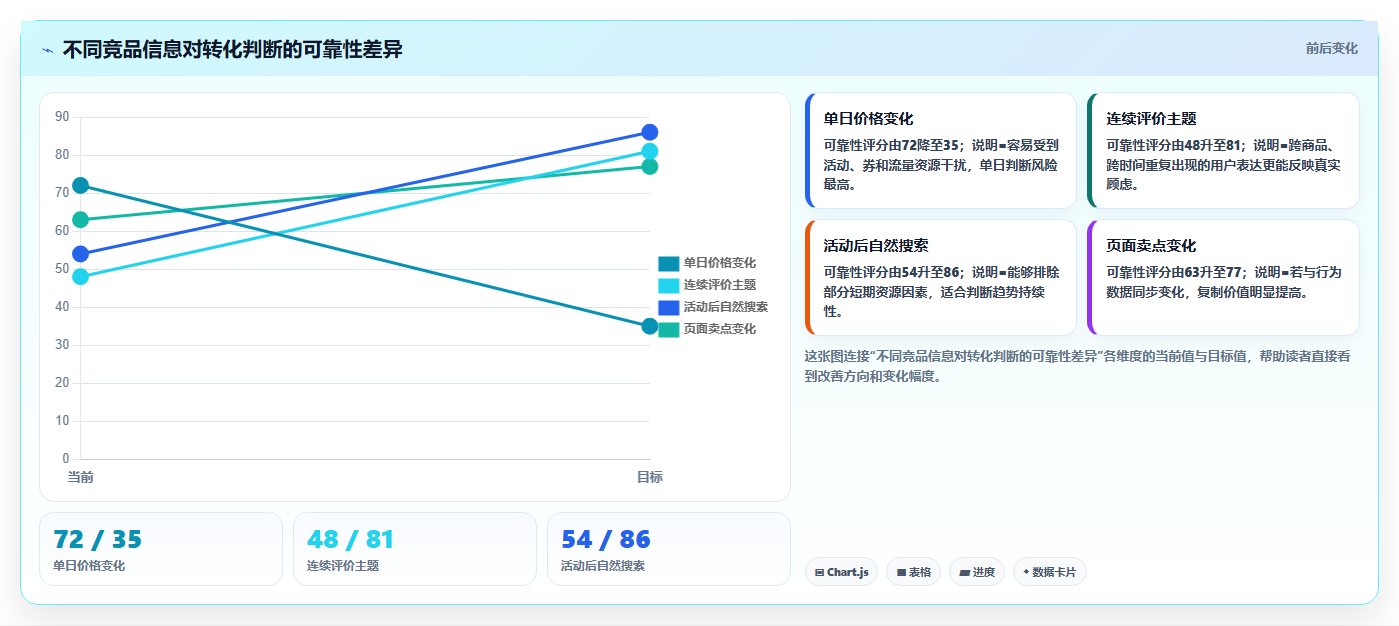Click the diamond icon in 数据卡片 chip
The height and width of the screenshot is (626, 1399).
click(x=1026, y=572)
